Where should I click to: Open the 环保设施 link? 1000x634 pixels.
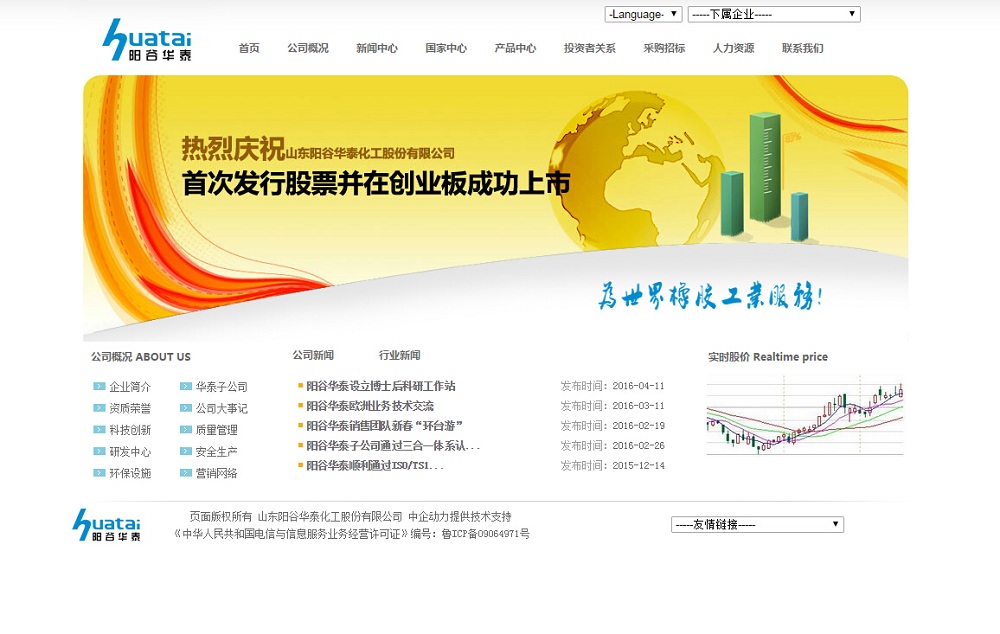[130, 473]
